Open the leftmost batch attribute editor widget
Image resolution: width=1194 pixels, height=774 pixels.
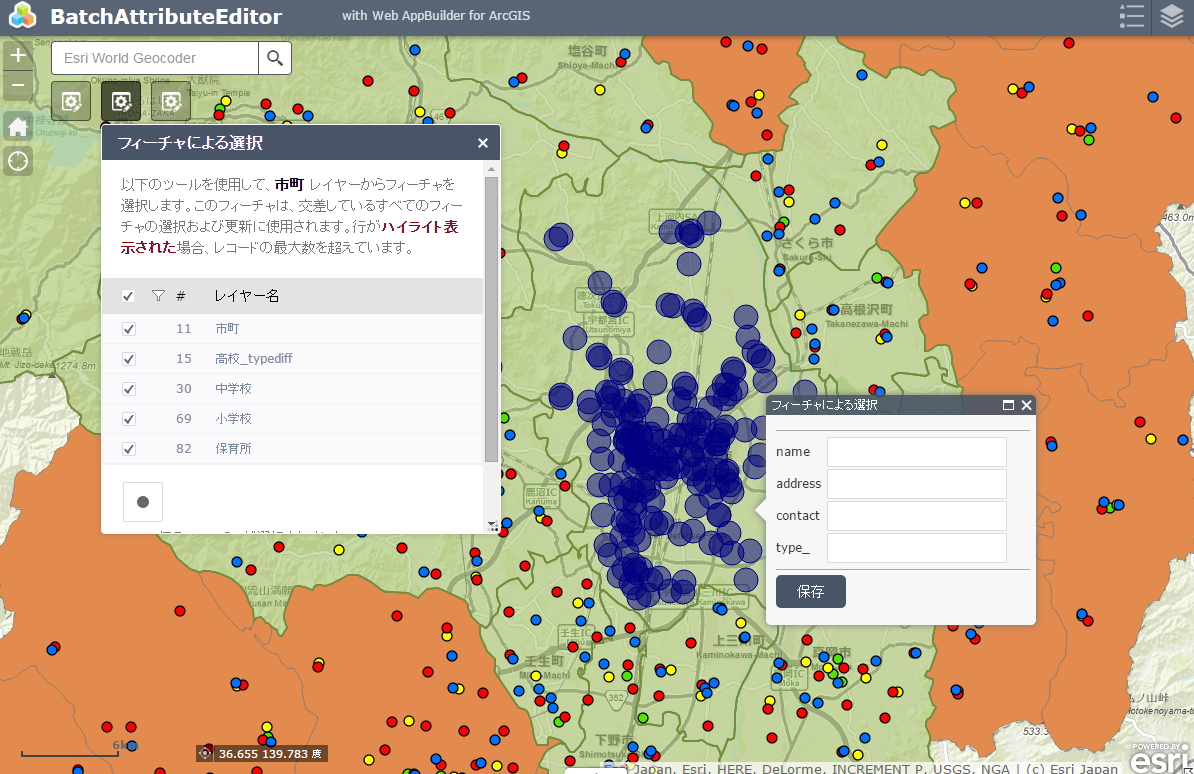pyautogui.click(x=71, y=101)
